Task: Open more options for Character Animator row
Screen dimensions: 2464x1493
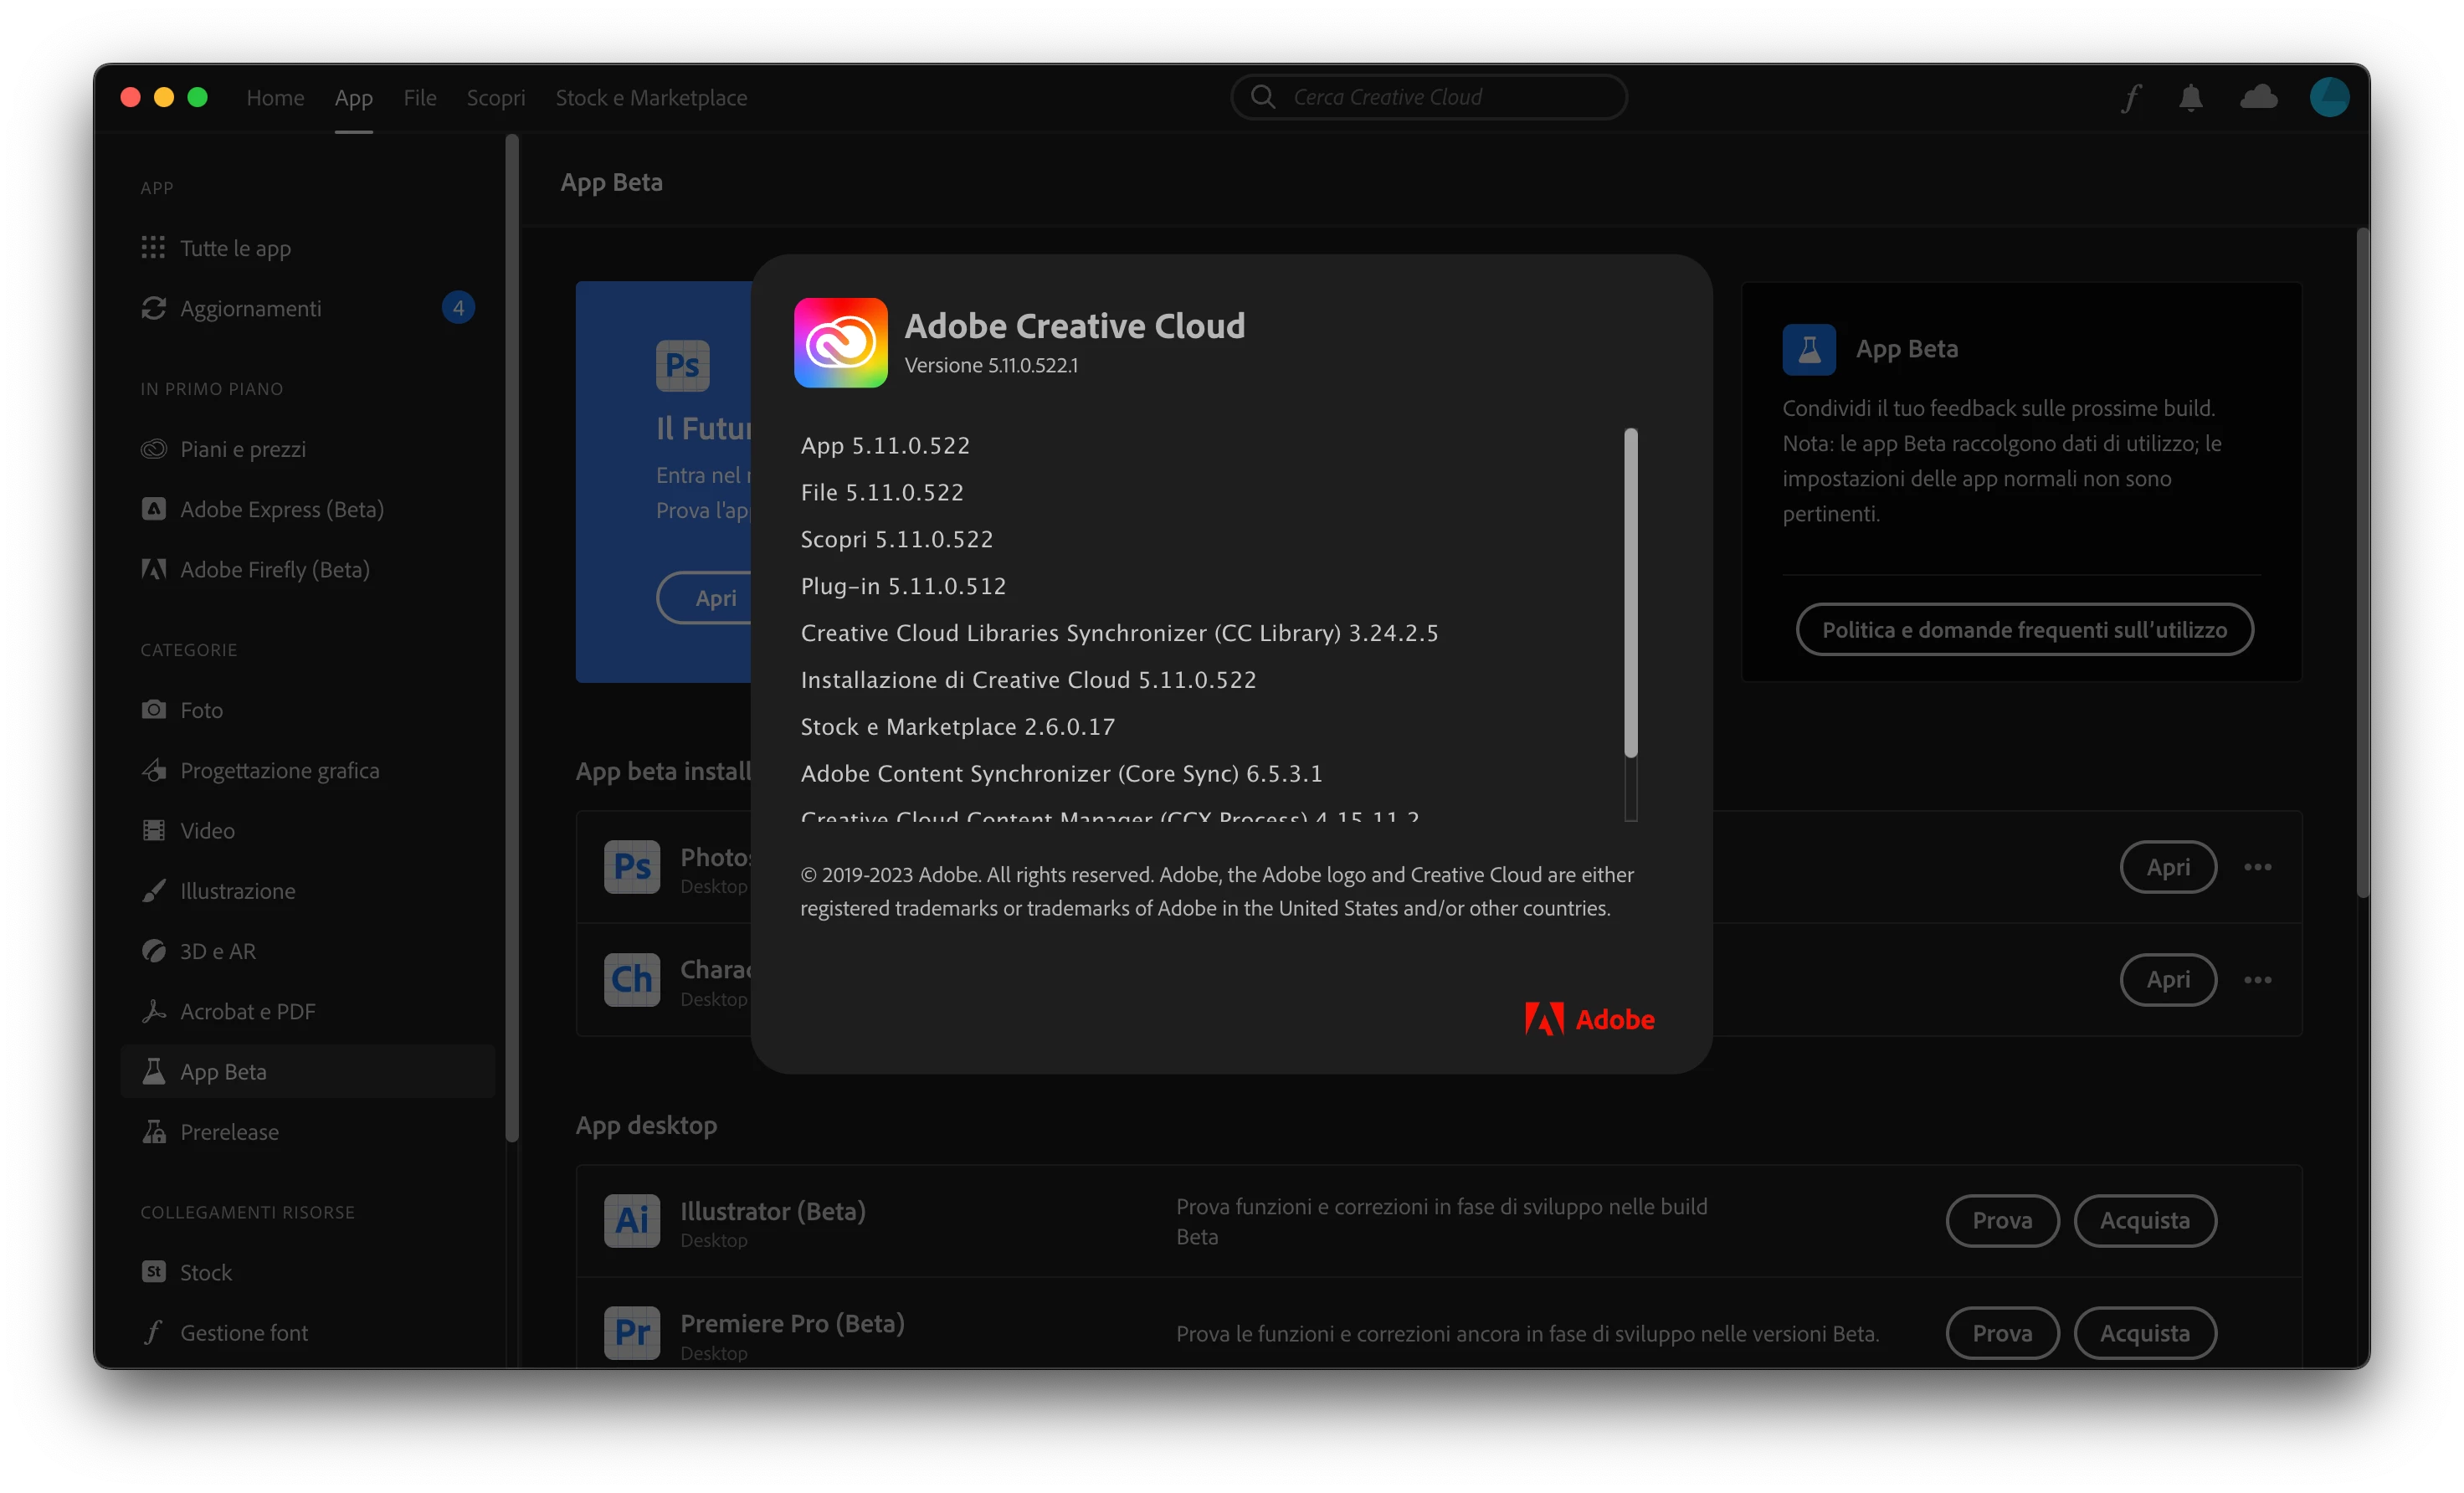Action: tap(2257, 980)
